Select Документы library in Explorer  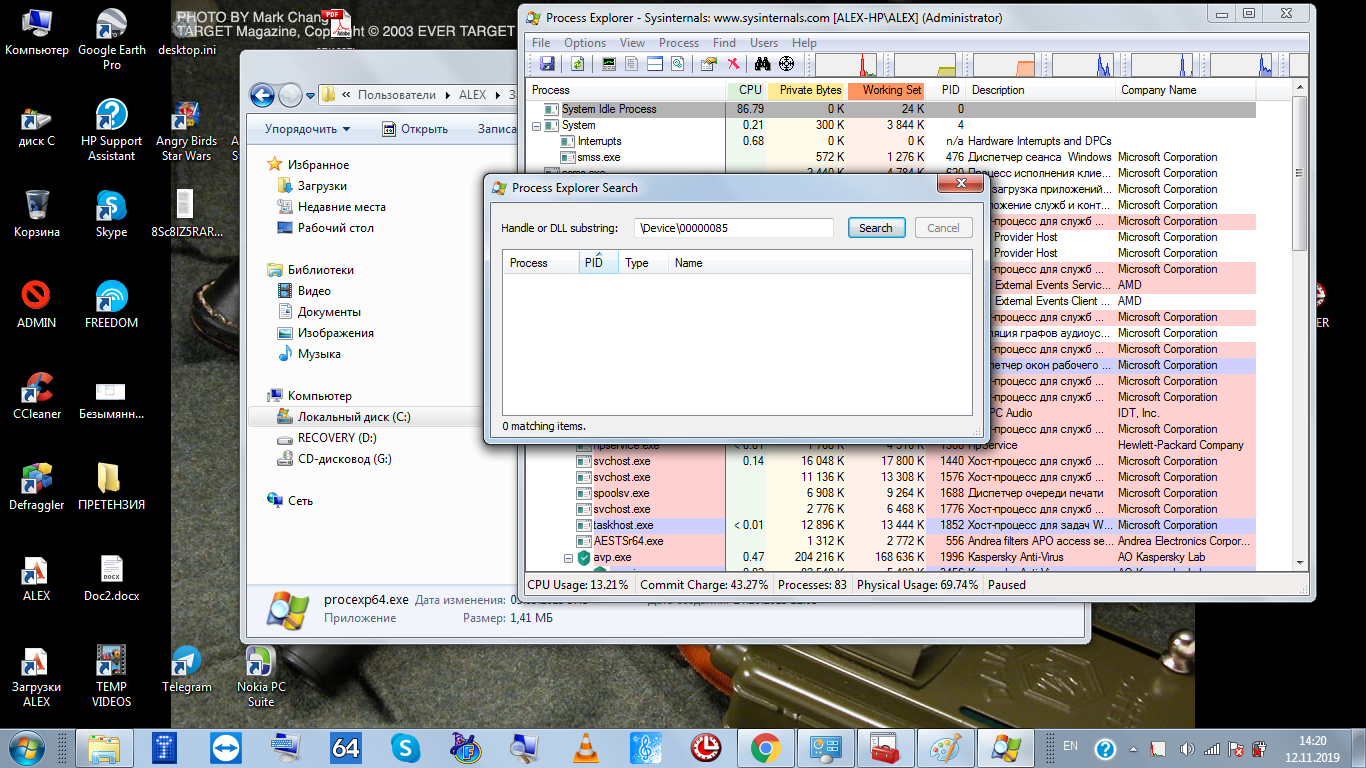click(329, 312)
